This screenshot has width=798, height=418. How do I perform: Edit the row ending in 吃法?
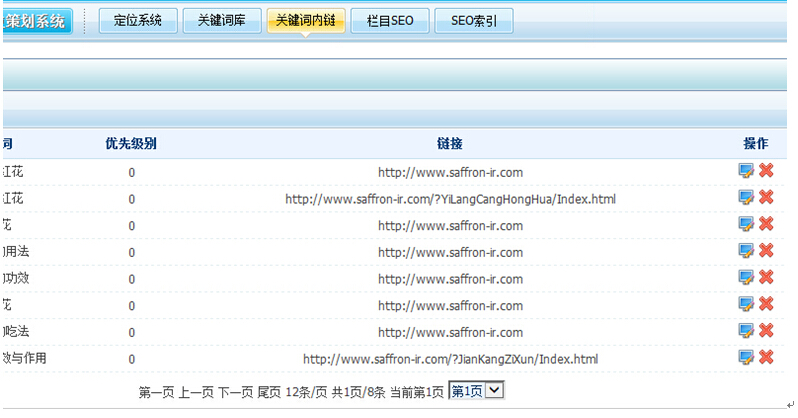tap(746, 331)
